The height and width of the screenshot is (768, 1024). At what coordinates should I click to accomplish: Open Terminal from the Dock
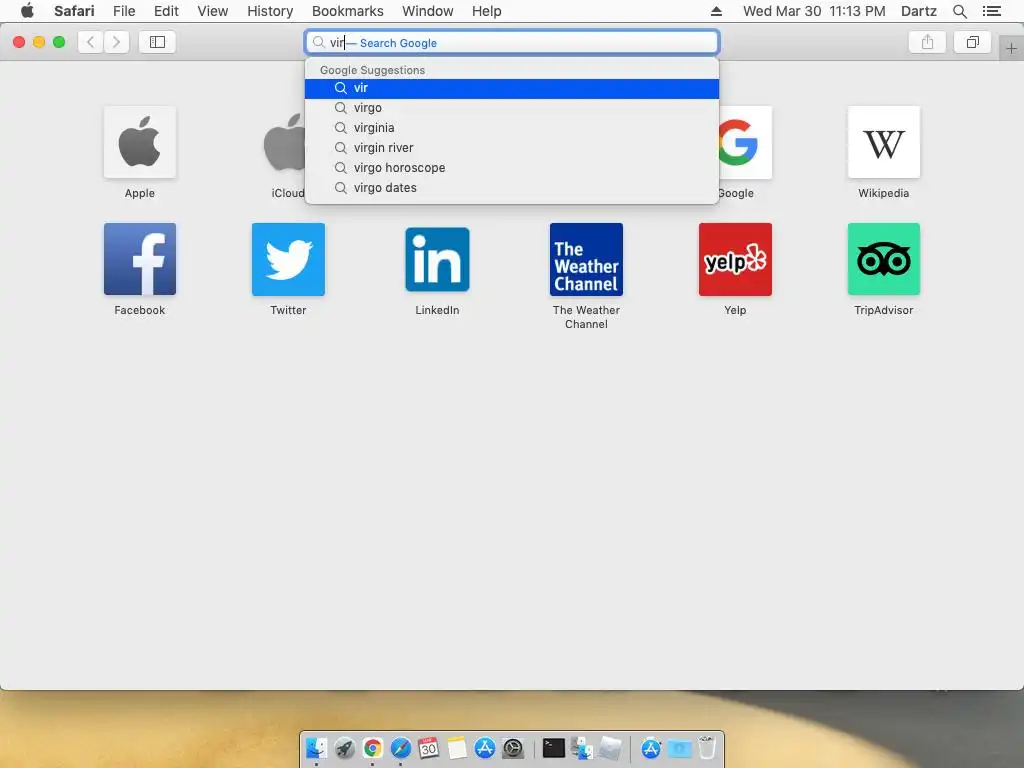point(554,748)
